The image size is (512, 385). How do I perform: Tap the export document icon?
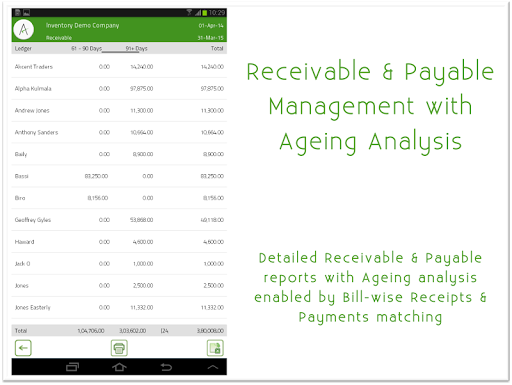[x=215, y=348]
